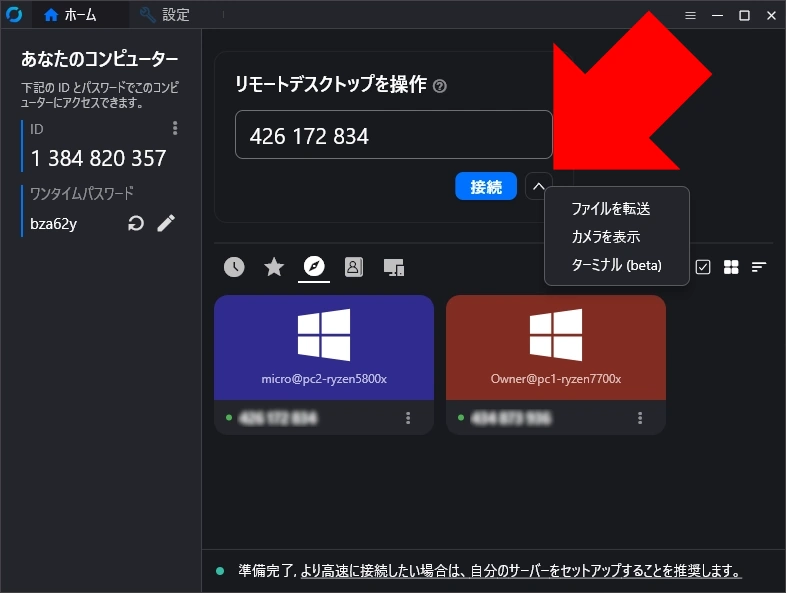Image resolution: width=786 pixels, height=593 pixels.
Task: Select ターミナル (beta) from the menu
Action: (x=617, y=265)
